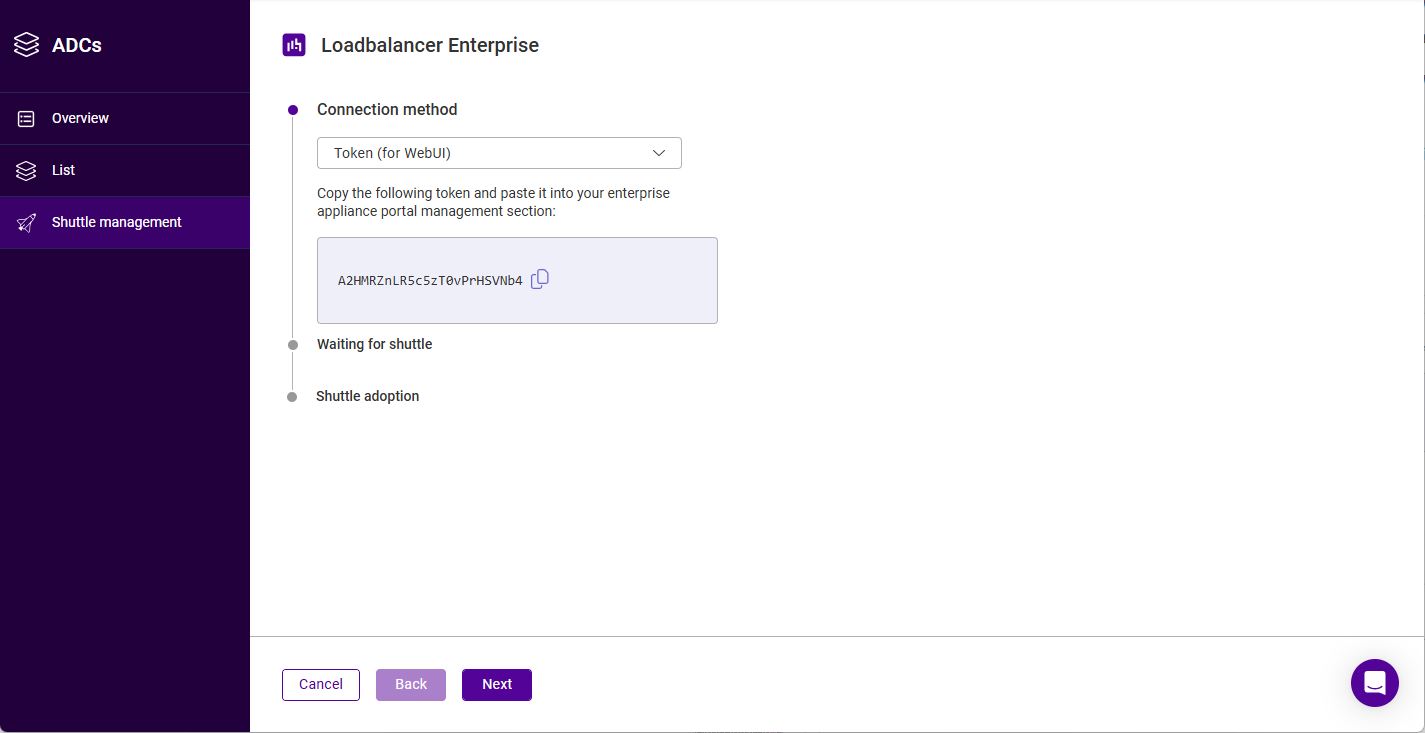Click the Connection method step bullet

pyautogui.click(x=293, y=109)
